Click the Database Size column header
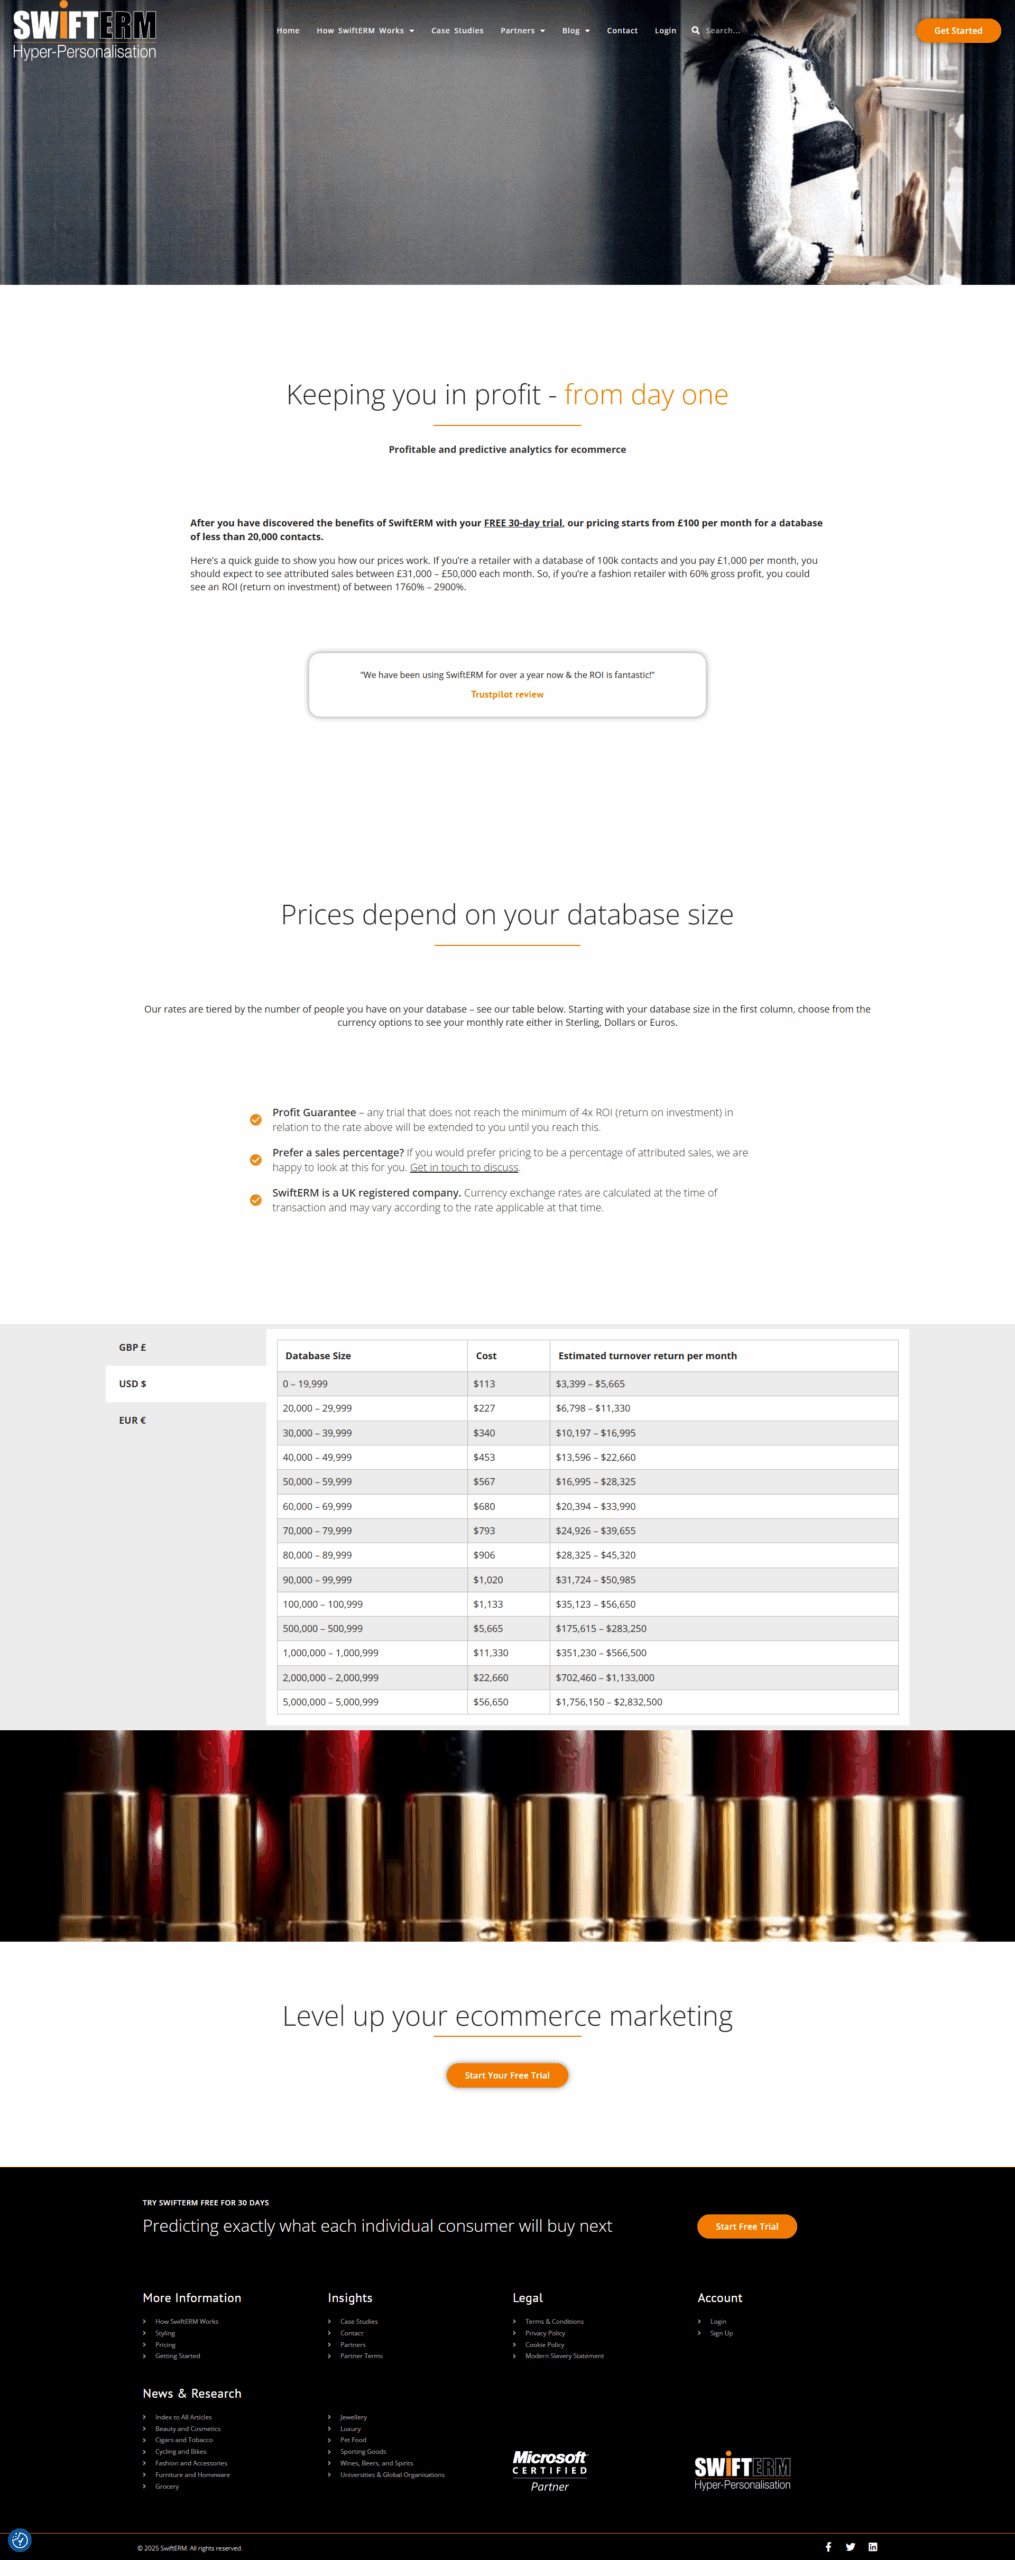This screenshot has width=1015, height=2560. (x=372, y=1356)
